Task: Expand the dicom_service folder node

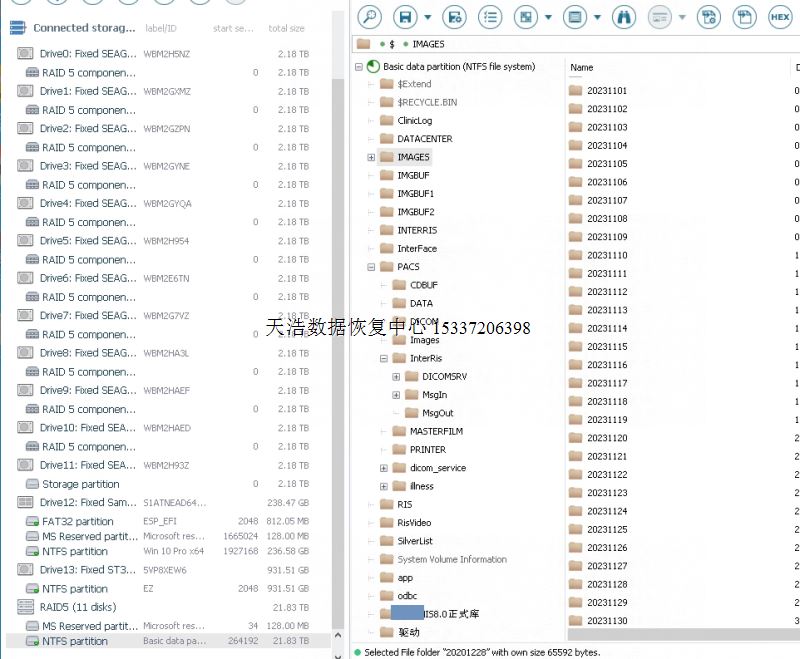Action: (x=384, y=468)
